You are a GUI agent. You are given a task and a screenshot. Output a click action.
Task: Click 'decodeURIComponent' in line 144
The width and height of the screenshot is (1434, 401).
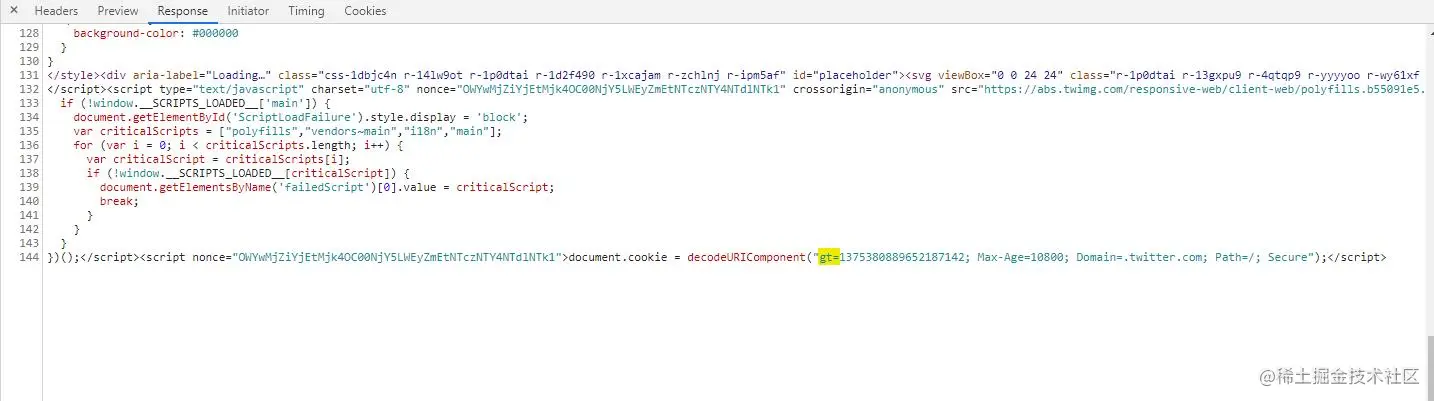click(x=746, y=257)
